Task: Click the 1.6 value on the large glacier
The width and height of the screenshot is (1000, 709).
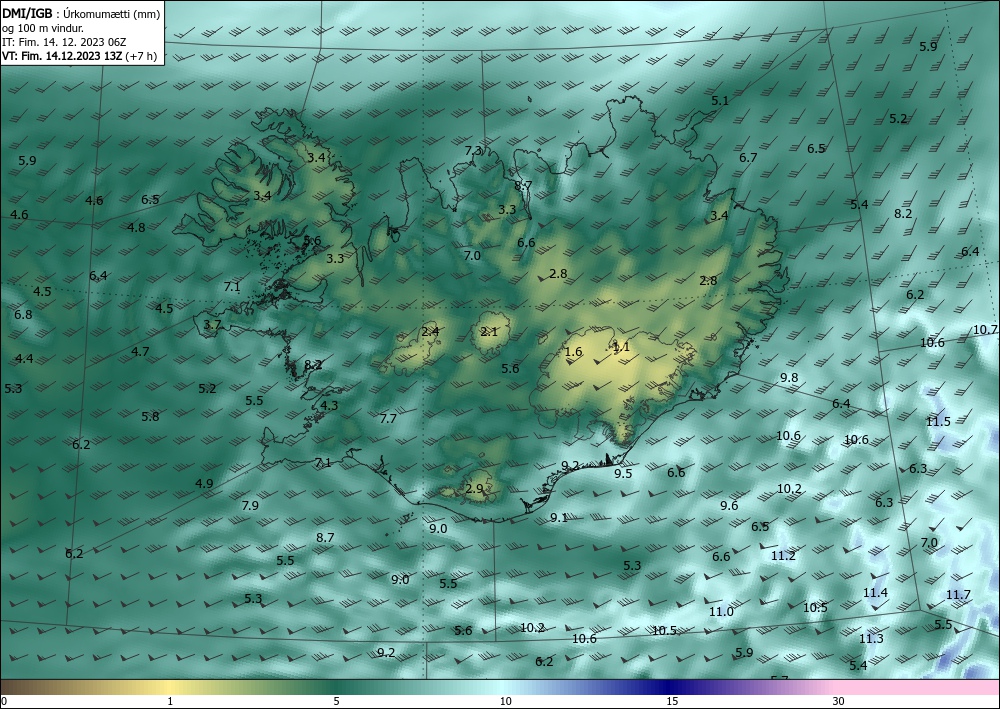Action: (x=573, y=351)
